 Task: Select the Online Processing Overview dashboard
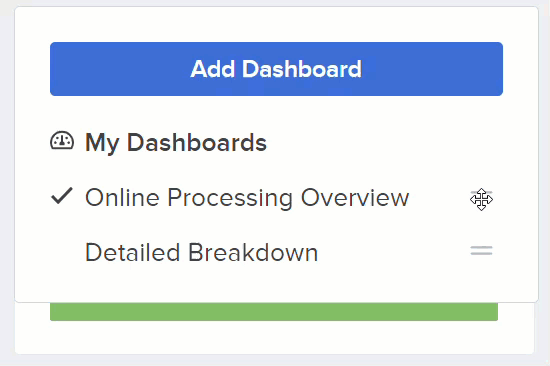[x=247, y=198]
